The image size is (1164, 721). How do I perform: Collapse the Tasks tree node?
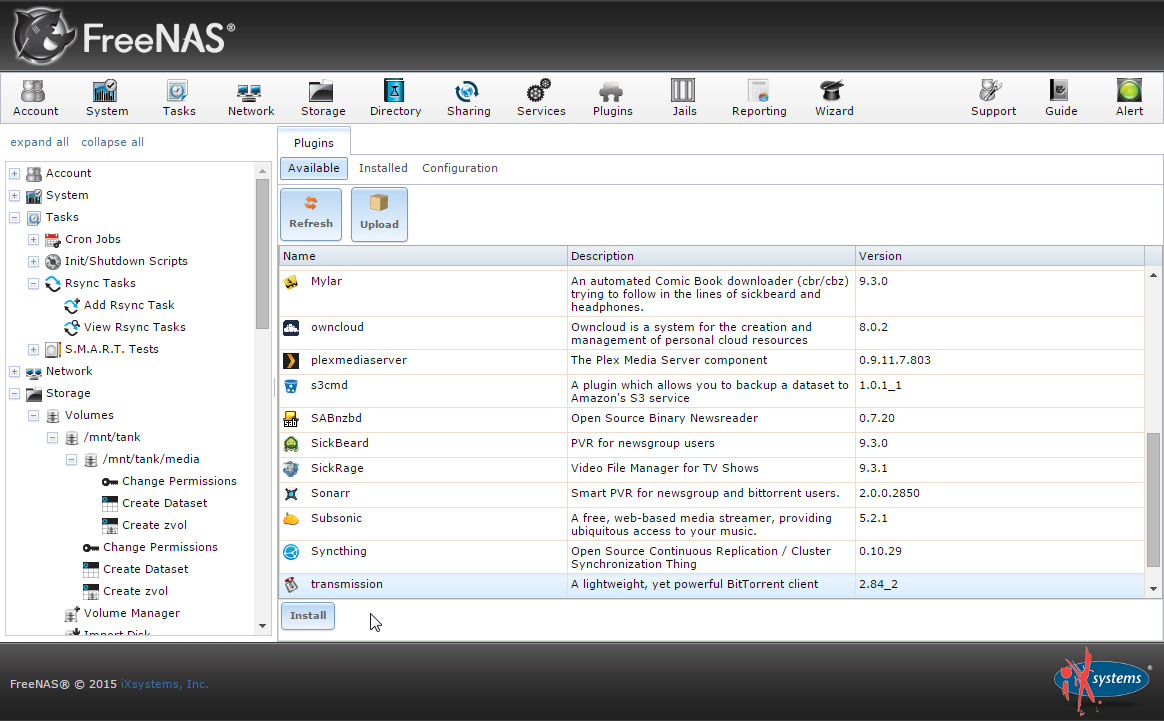pyautogui.click(x=14, y=218)
